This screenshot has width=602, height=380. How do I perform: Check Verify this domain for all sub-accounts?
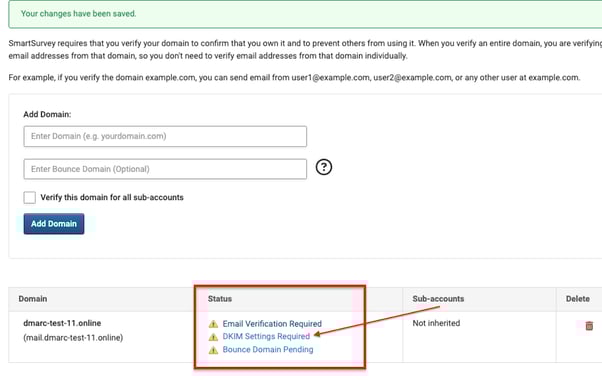pos(30,197)
